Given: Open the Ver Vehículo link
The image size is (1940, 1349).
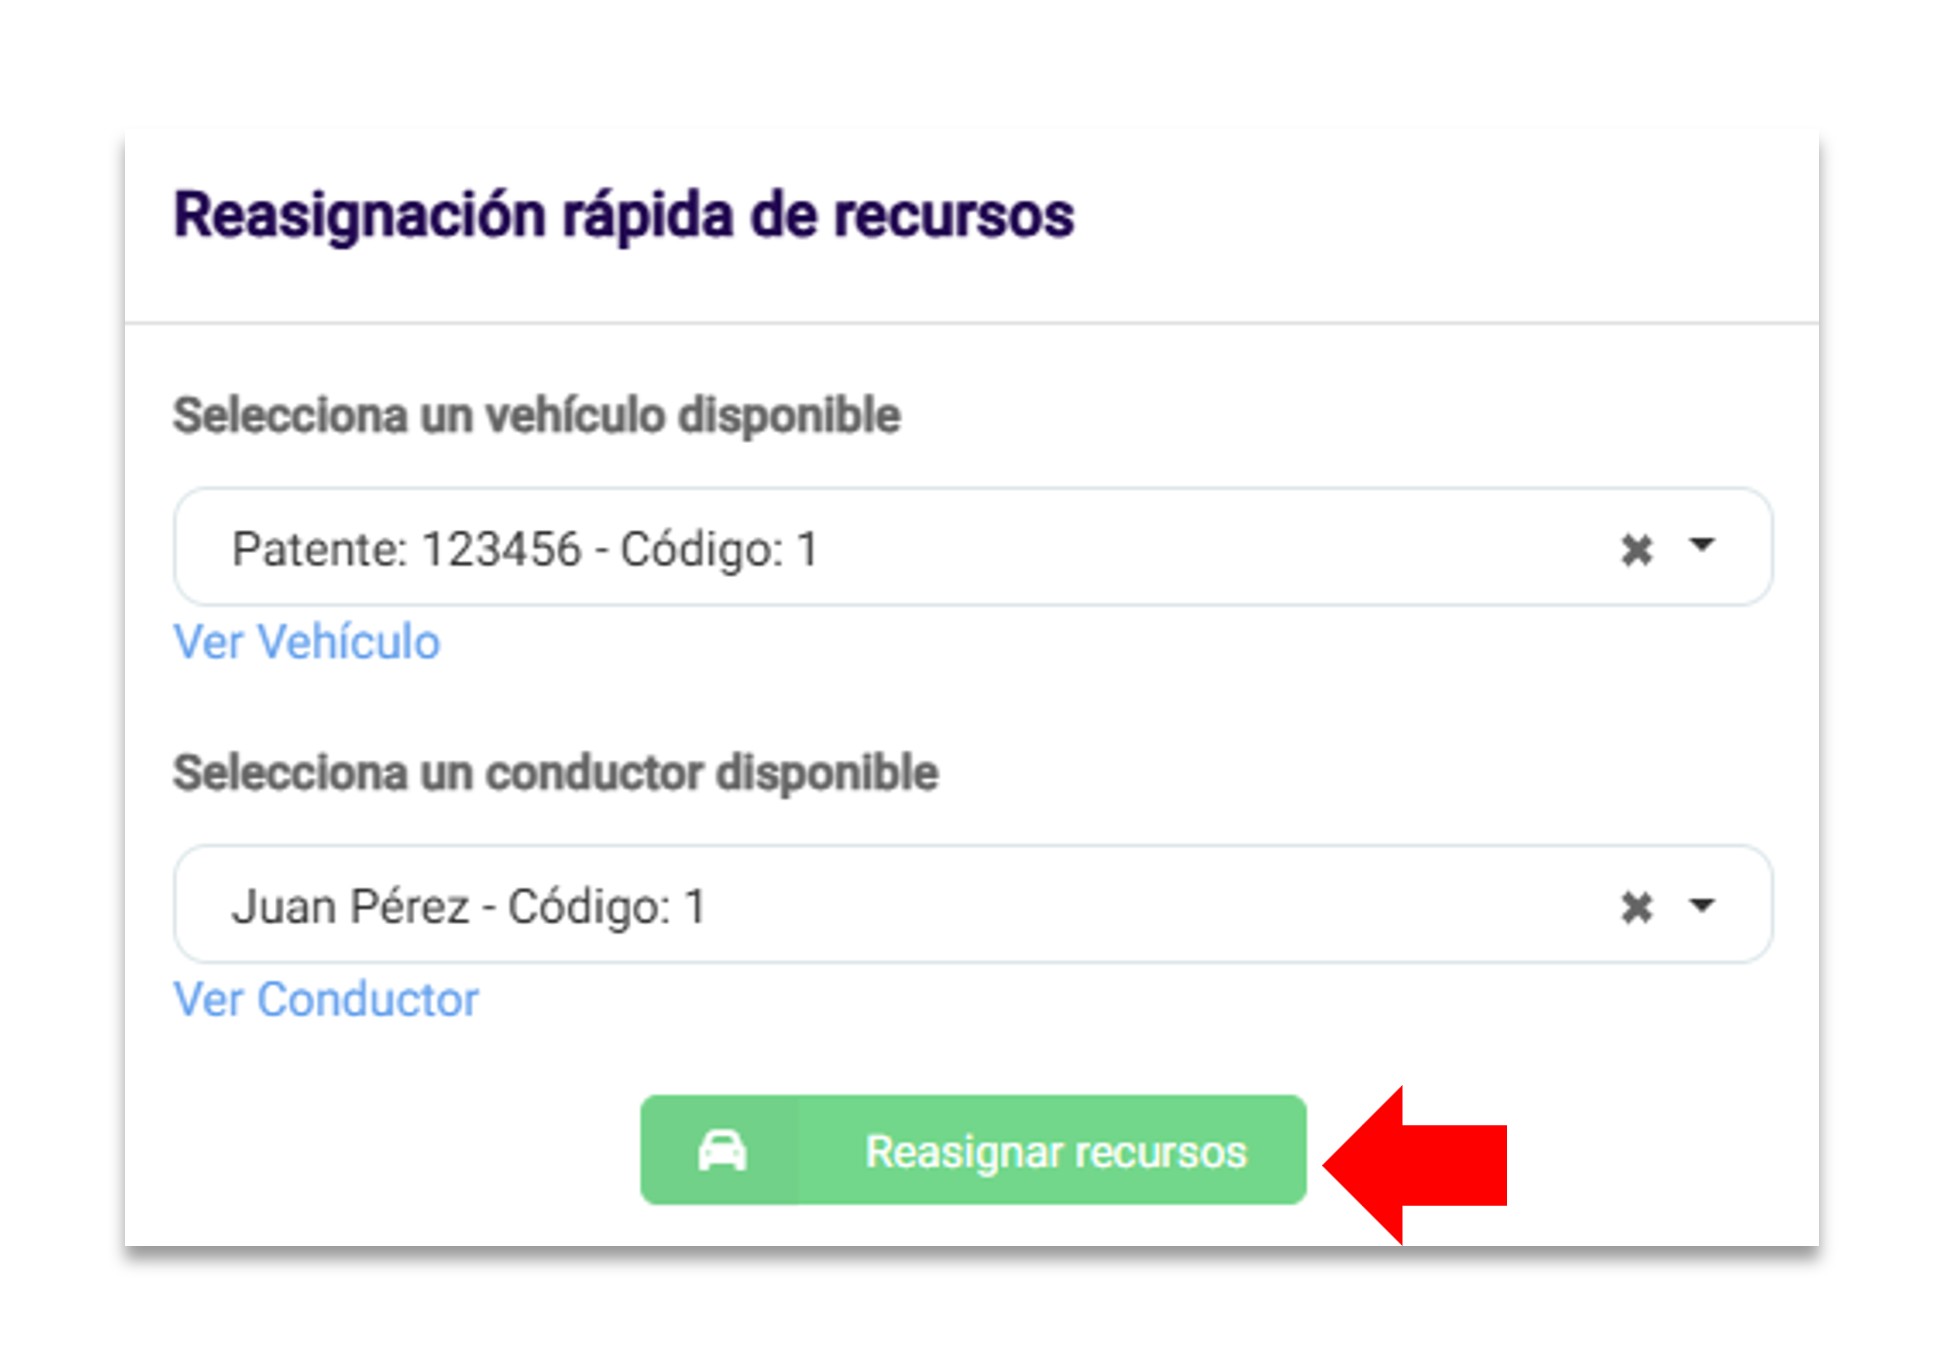Looking at the screenshot, I should 306,642.
